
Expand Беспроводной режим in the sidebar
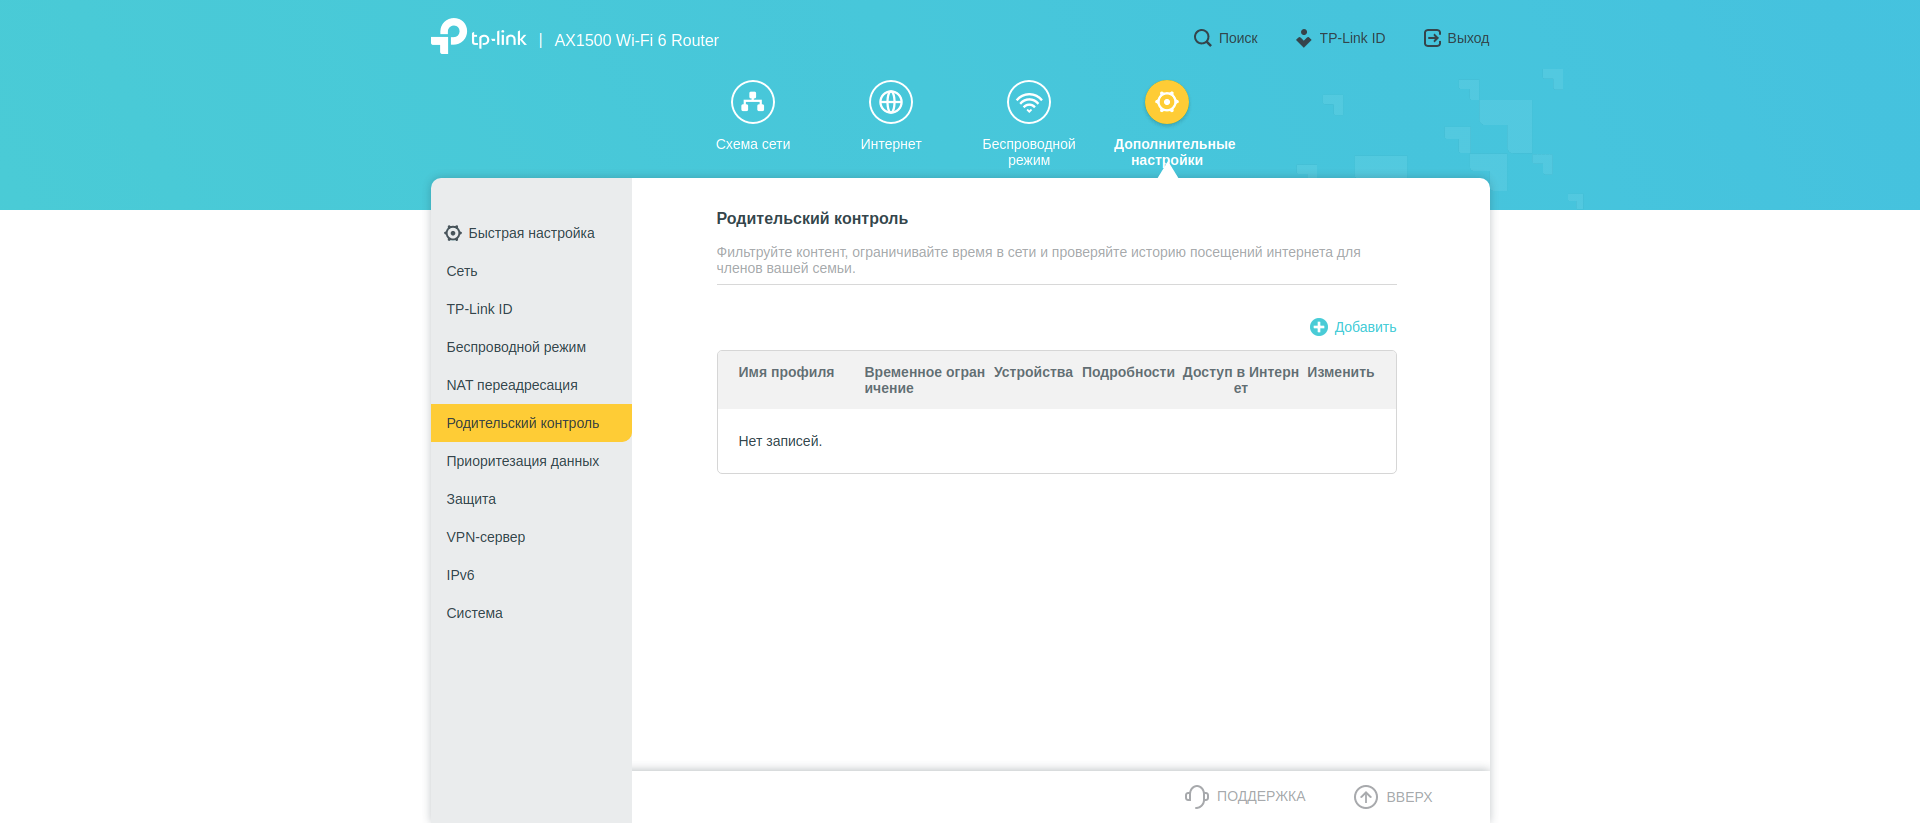(516, 347)
